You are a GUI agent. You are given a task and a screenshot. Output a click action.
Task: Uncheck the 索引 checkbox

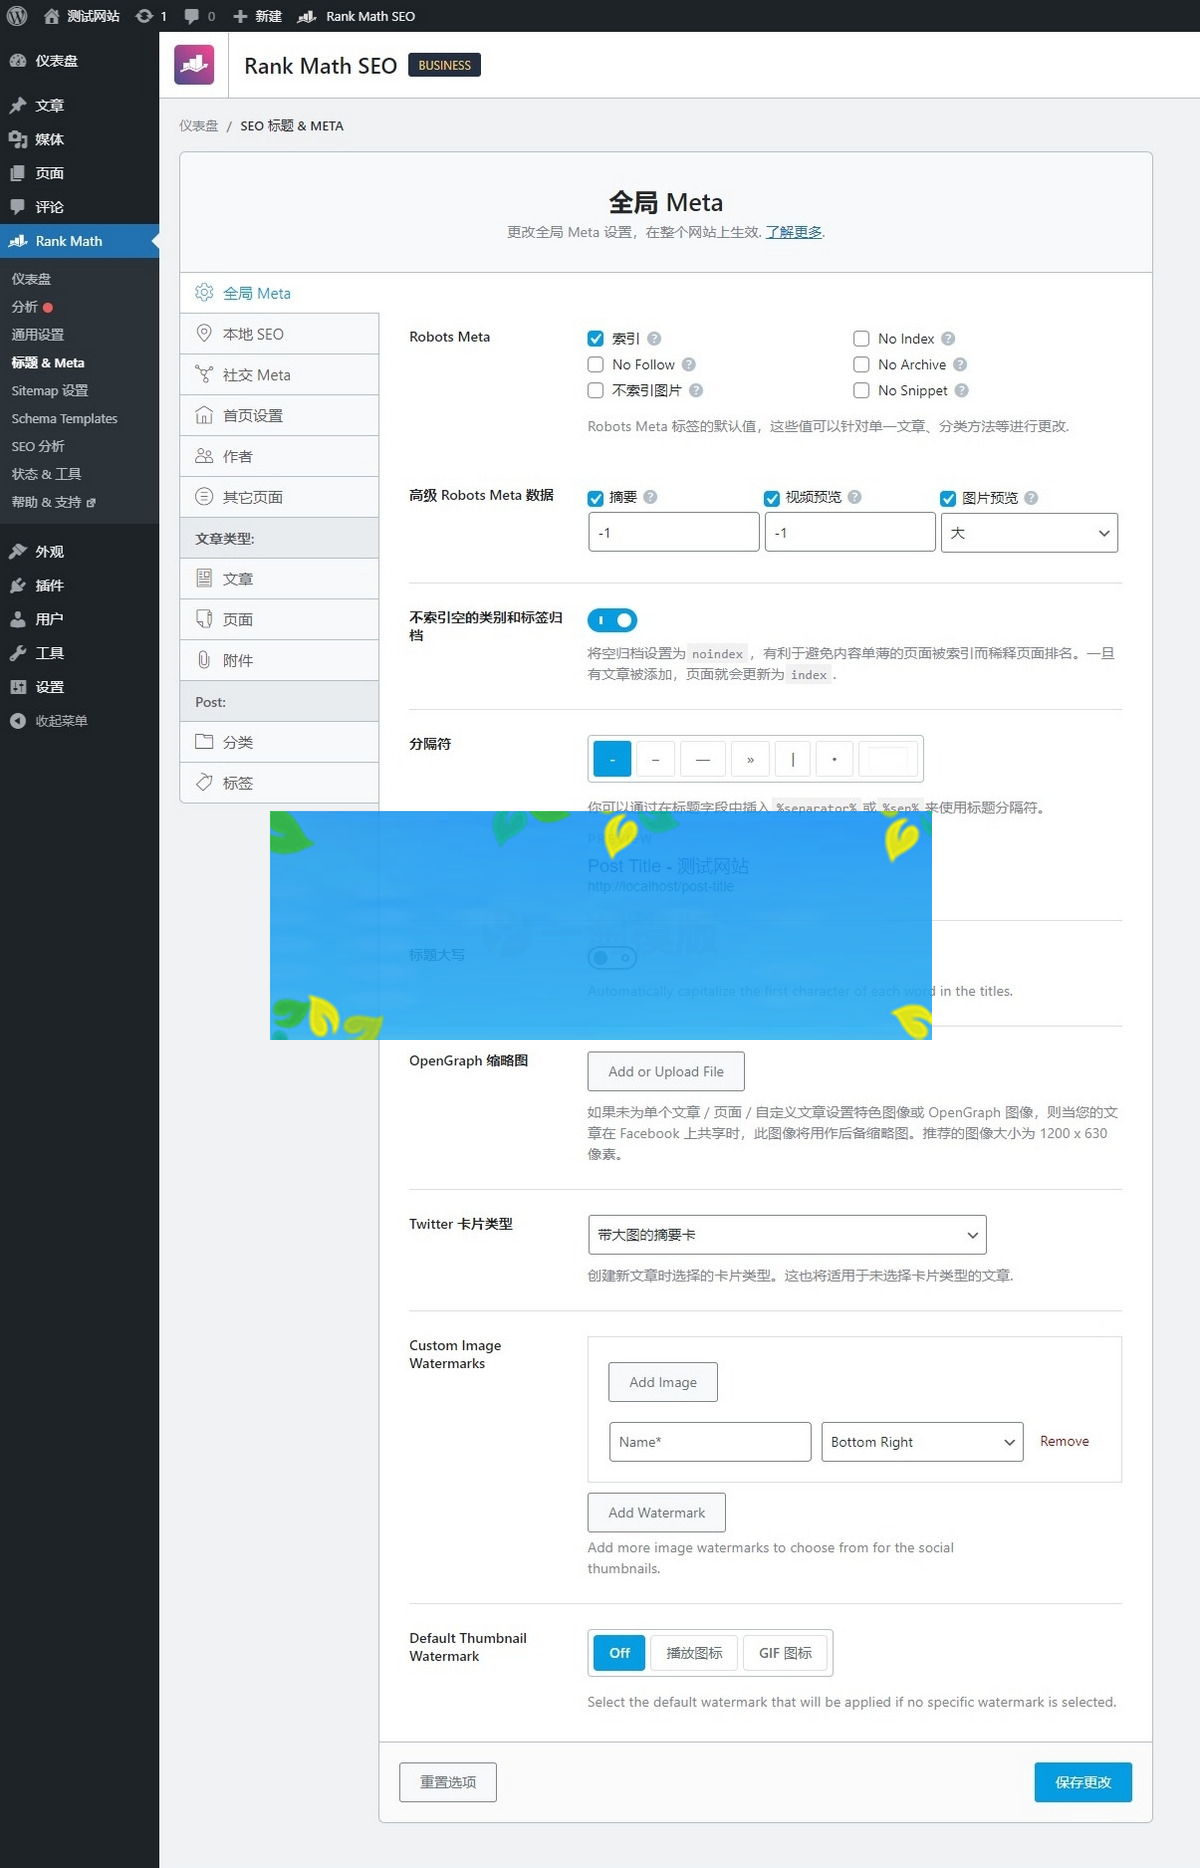pyautogui.click(x=596, y=339)
